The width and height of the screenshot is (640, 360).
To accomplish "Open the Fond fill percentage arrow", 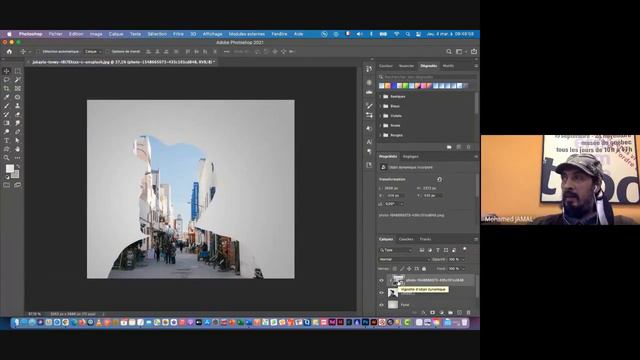I will 463,269.
